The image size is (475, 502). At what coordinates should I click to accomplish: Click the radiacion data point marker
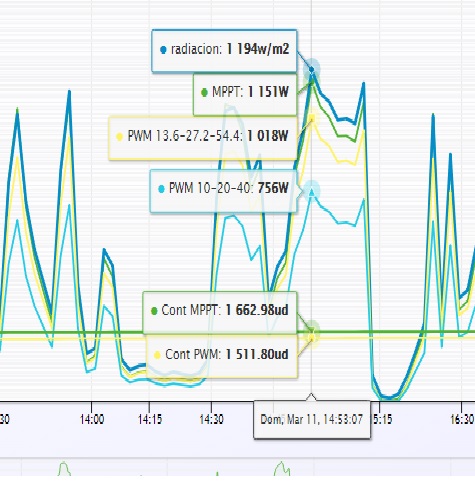(312, 70)
